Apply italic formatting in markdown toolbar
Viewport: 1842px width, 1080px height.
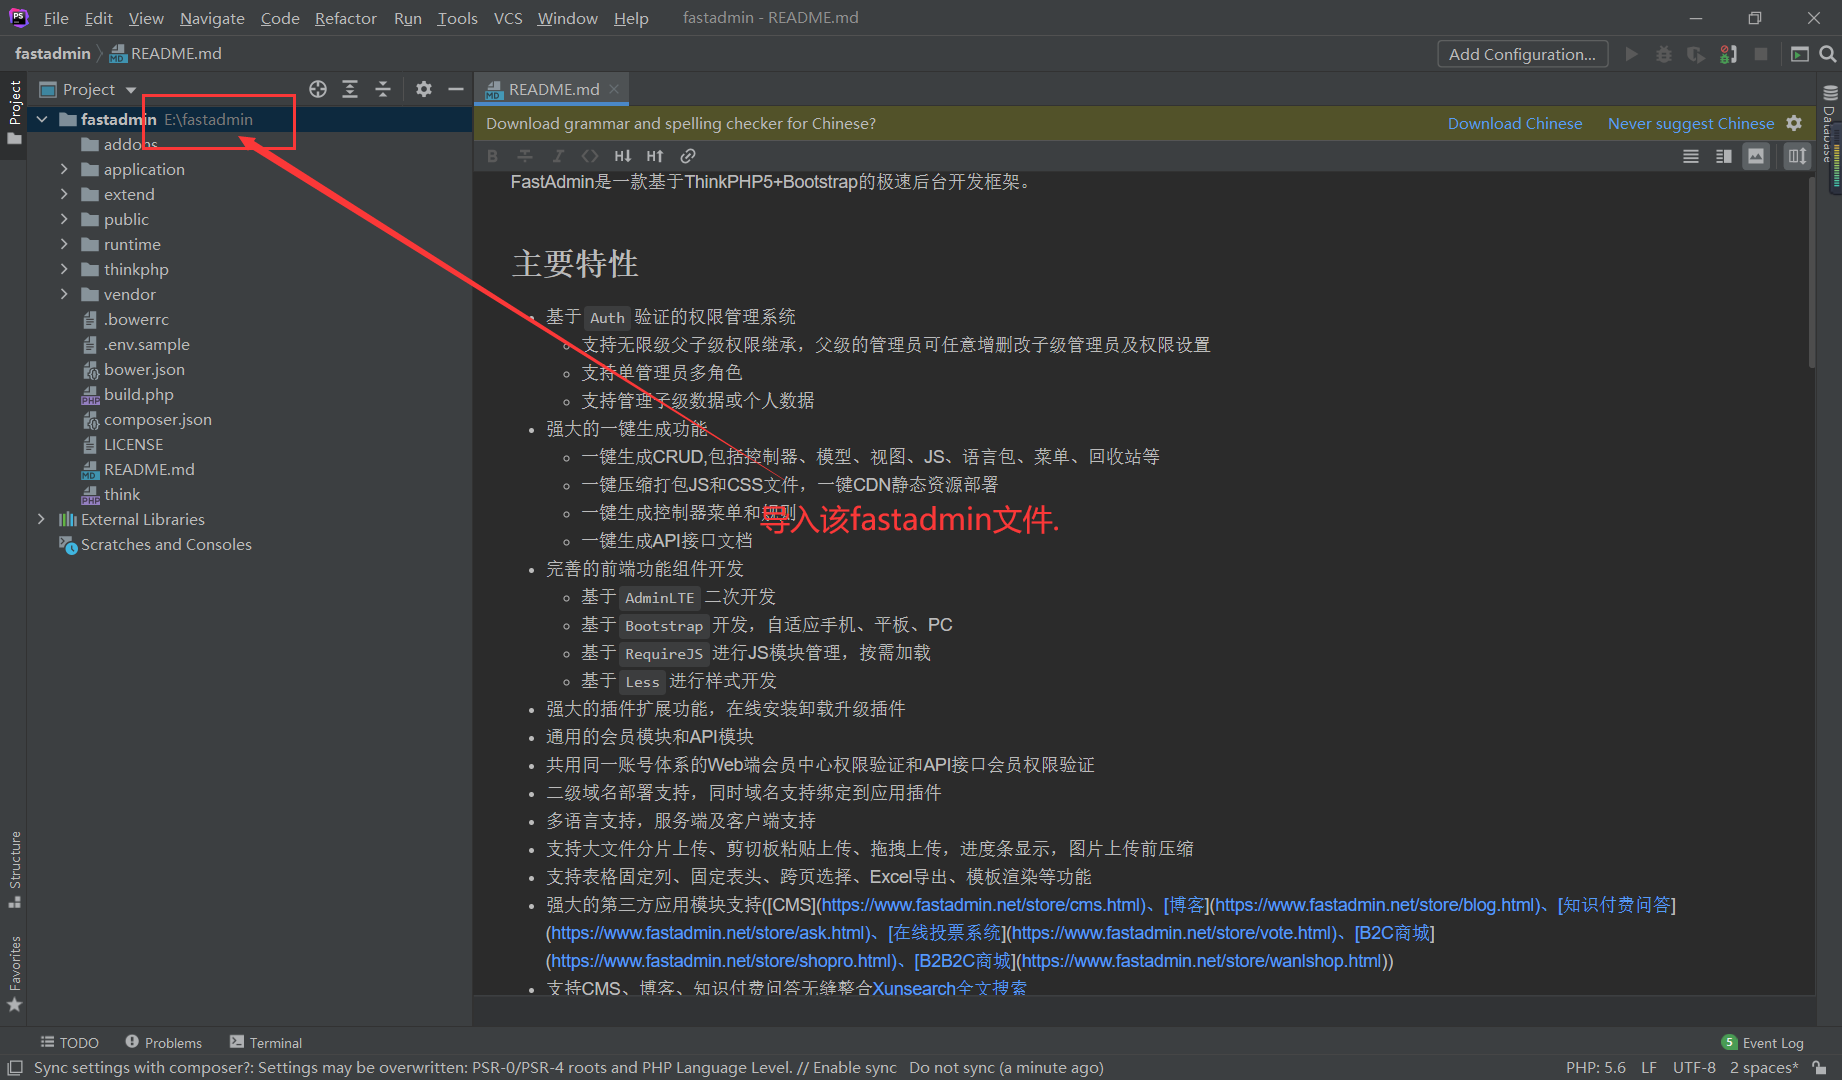[558, 156]
